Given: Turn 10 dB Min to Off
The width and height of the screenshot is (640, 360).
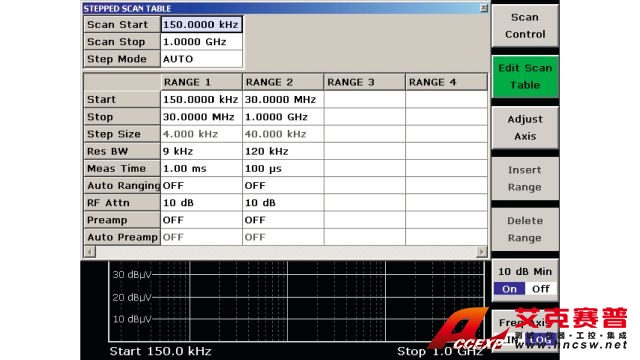Looking at the screenshot, I should click(540, 289).
